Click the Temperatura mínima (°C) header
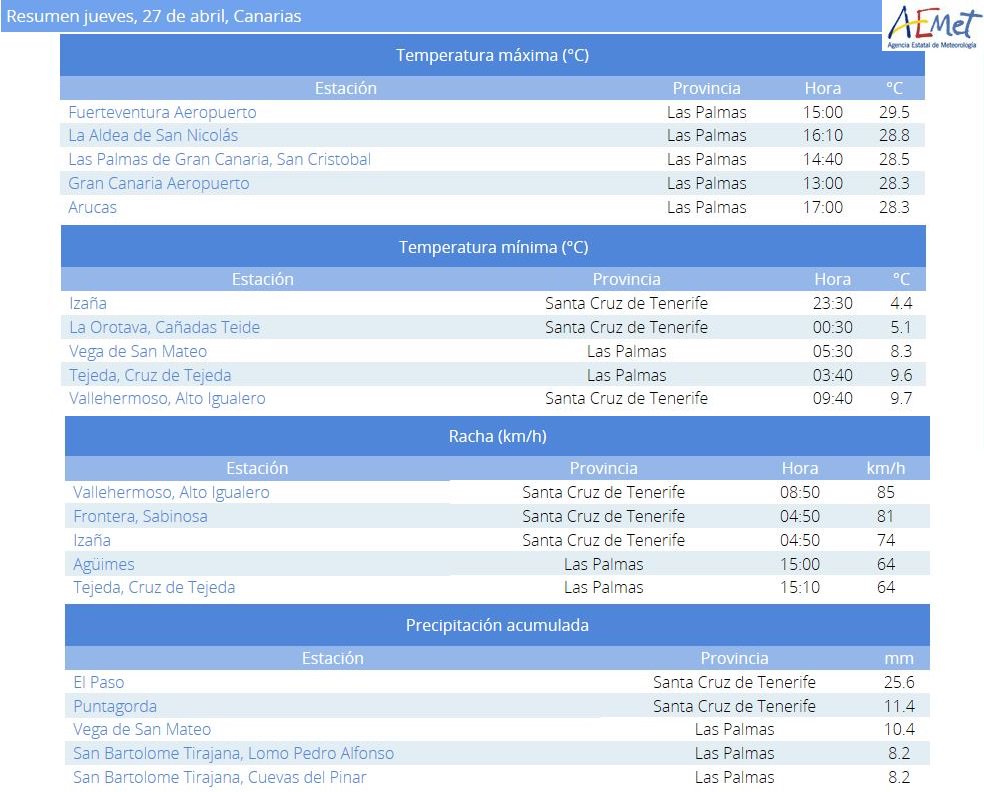 [x=493, y=247]
